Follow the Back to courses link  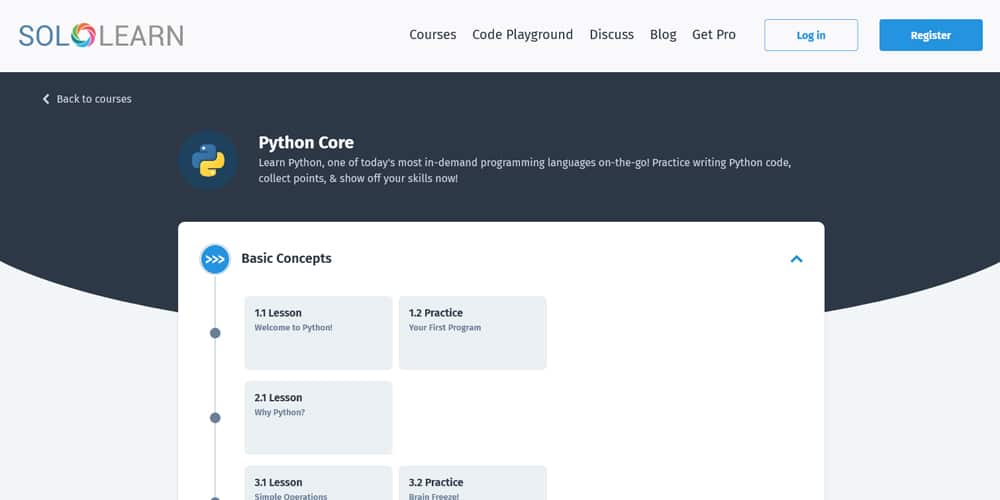coord(93,99)
